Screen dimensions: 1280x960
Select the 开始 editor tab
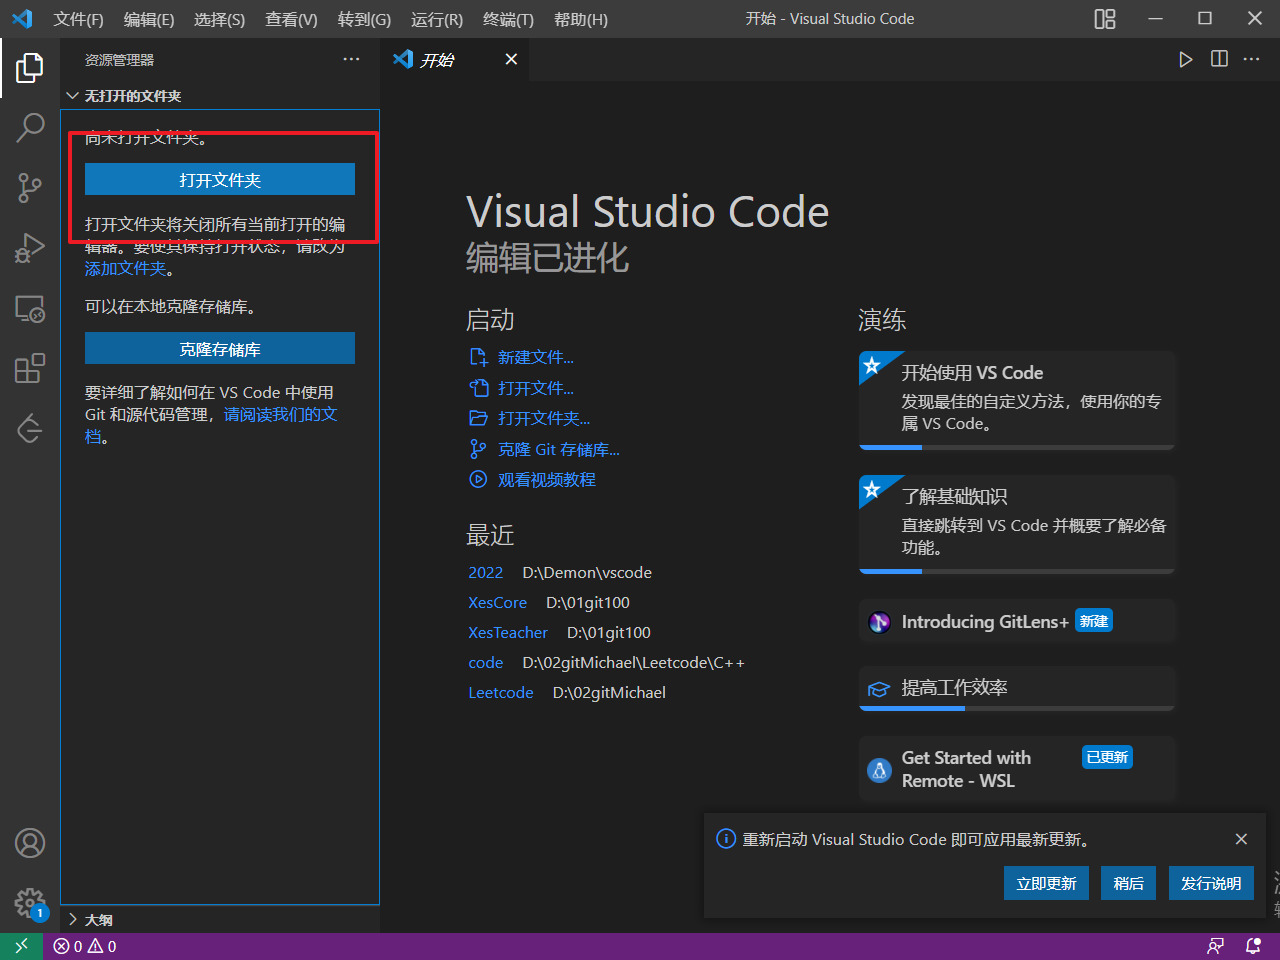point(456,59)
